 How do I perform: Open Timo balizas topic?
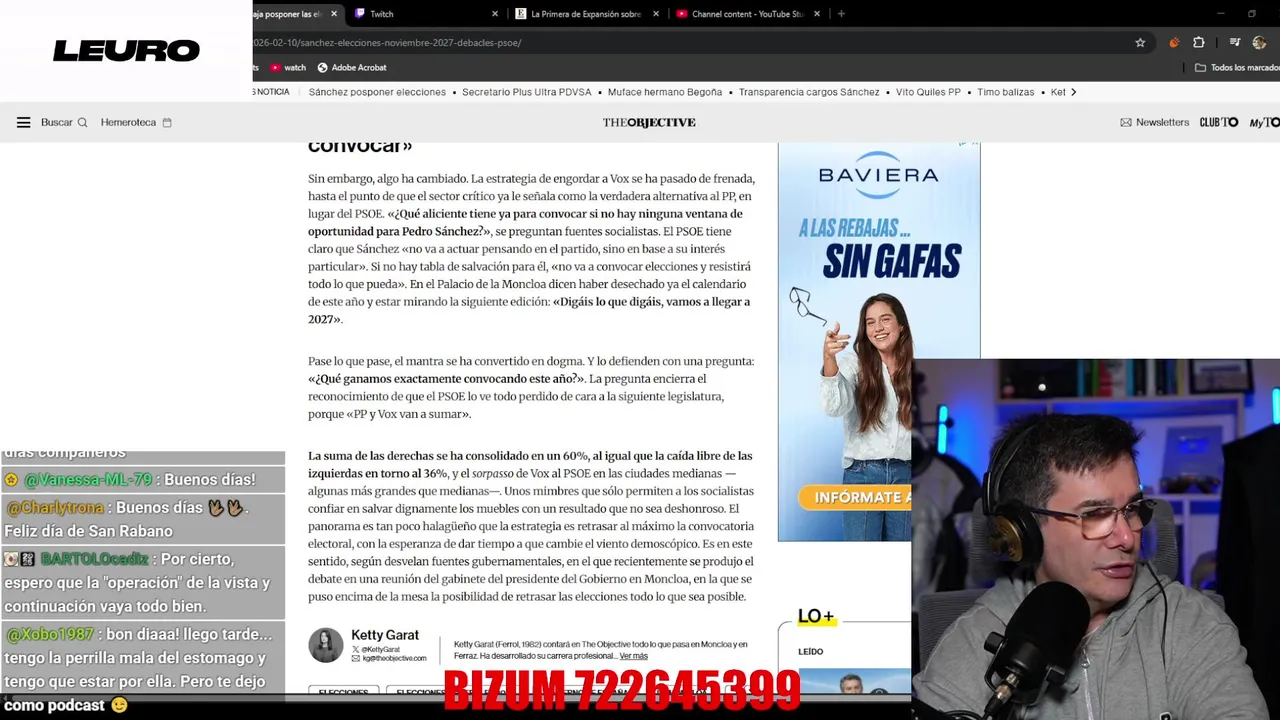(x=1006, y=92)
